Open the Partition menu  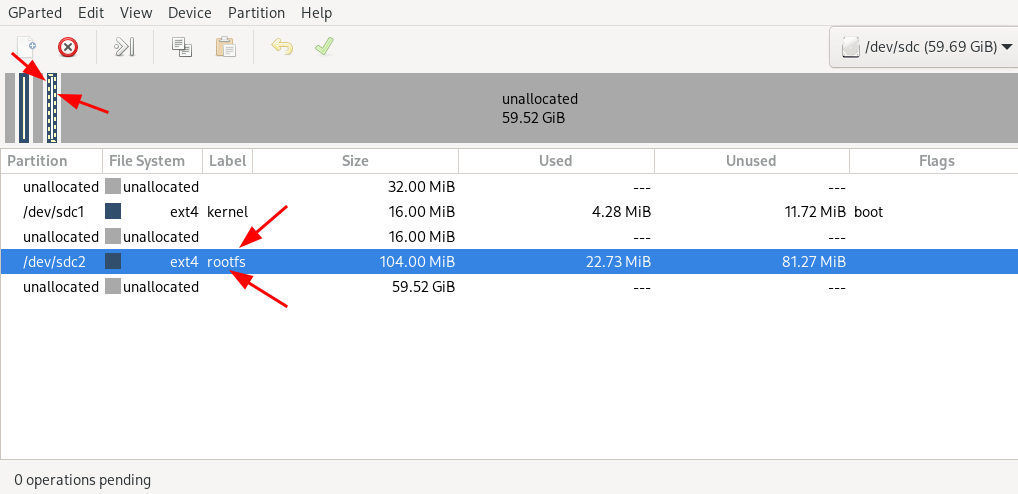tap(256, 13)
